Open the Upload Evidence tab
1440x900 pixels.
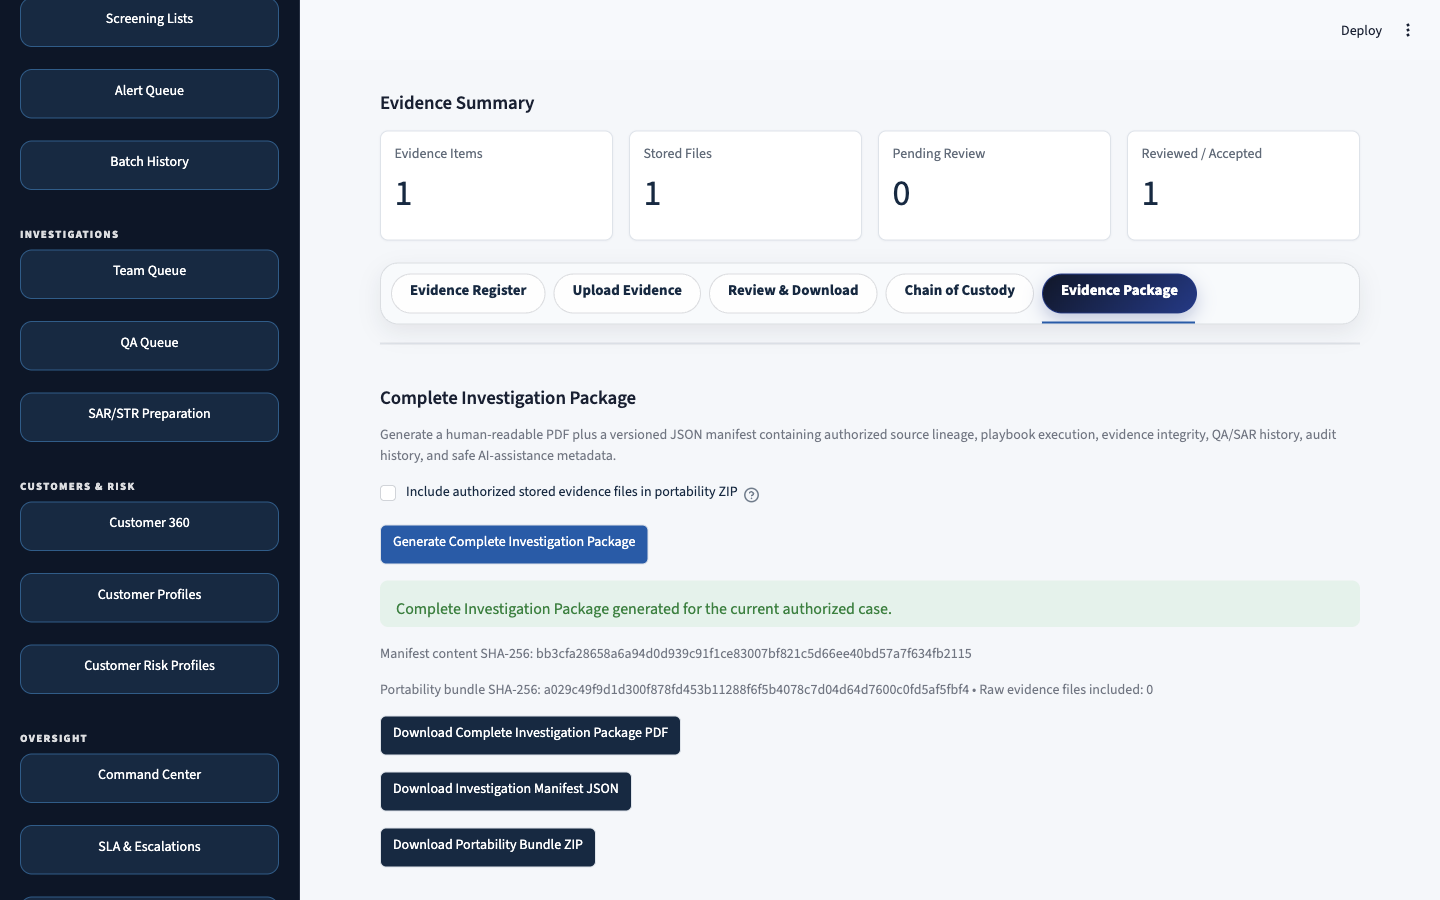(627, 292)
